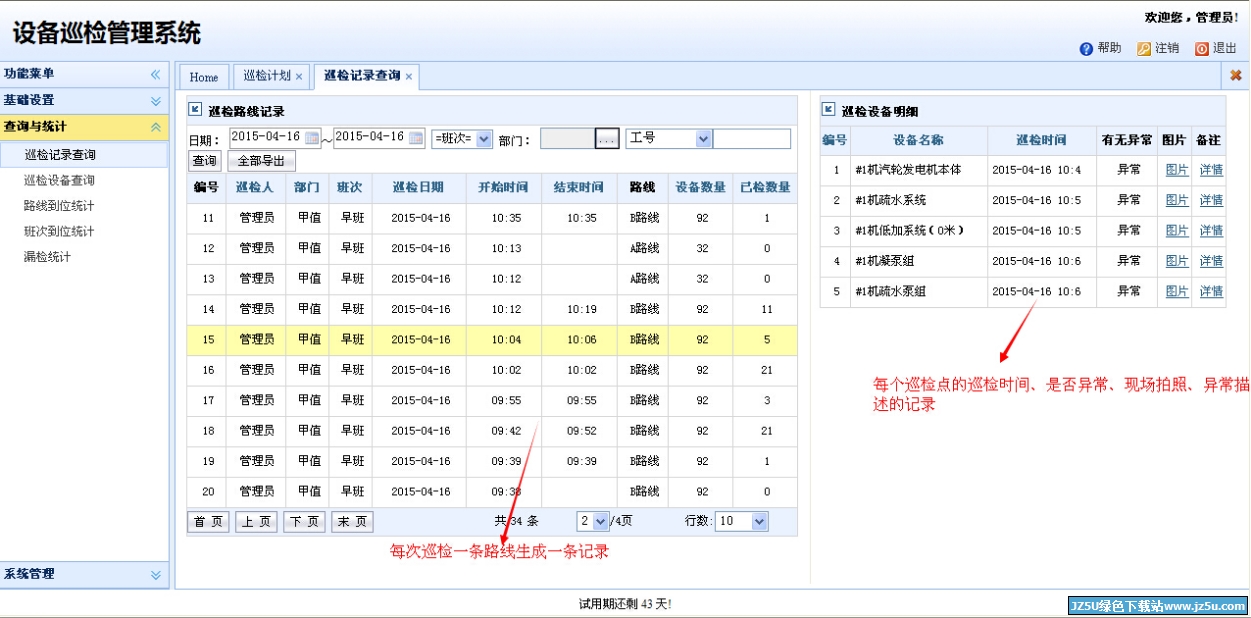Open 详情 link for #1机低加系统
The height and width of the screenshot is (618, 1251).
click(1211, 231)
